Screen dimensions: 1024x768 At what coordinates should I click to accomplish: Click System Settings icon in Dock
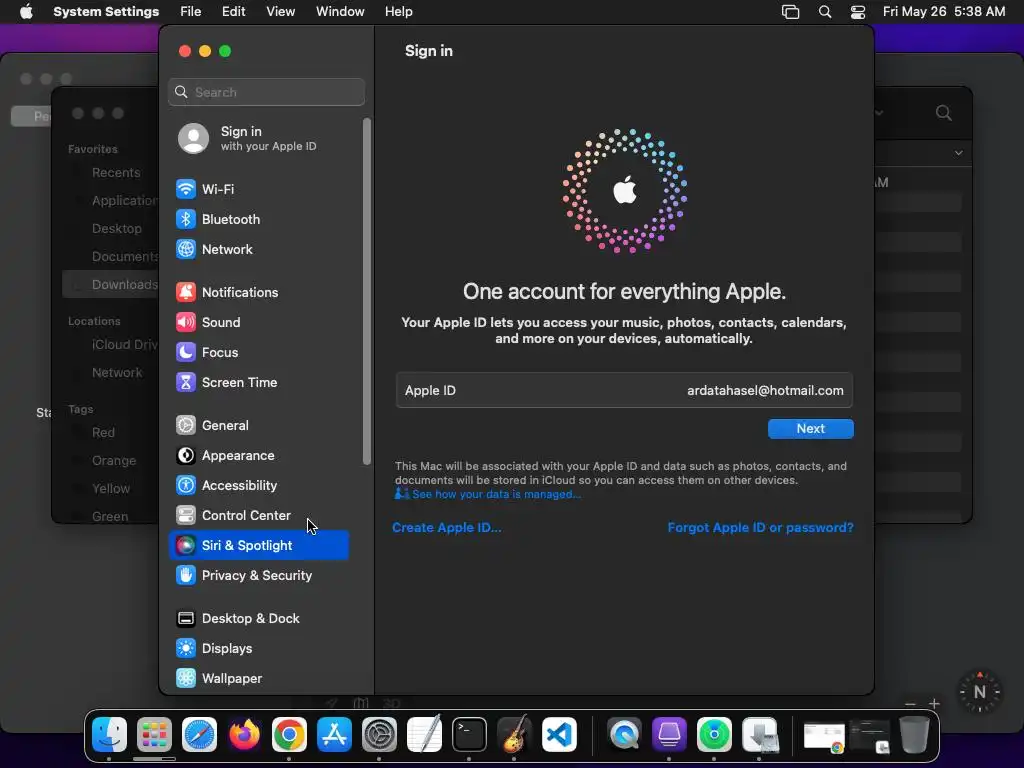click(x=379, y=735)
